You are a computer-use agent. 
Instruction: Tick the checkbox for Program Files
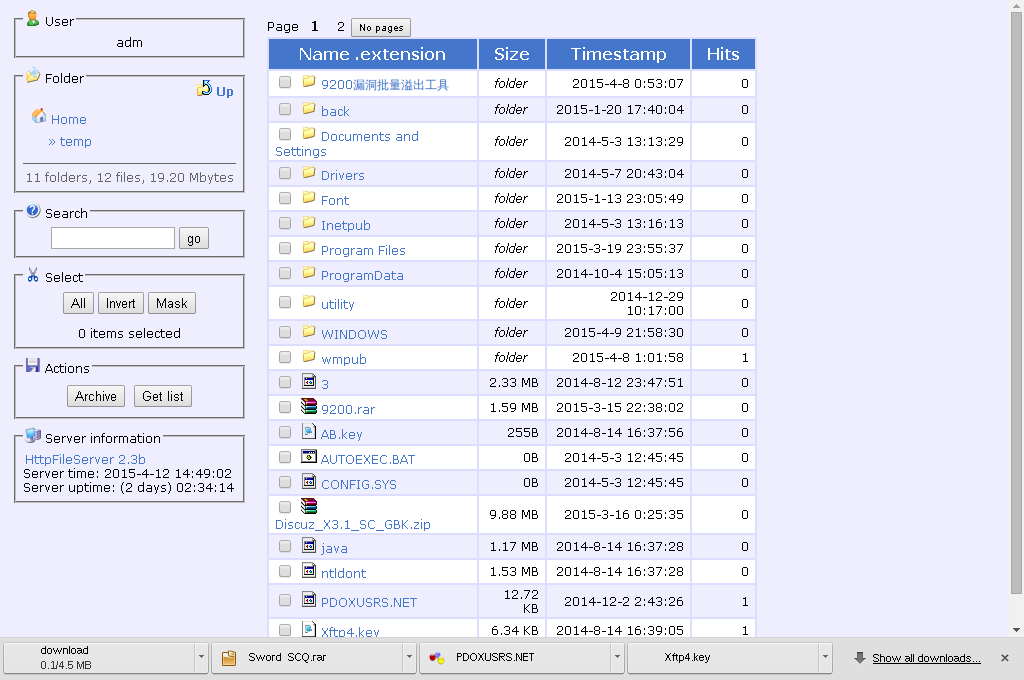285,248
